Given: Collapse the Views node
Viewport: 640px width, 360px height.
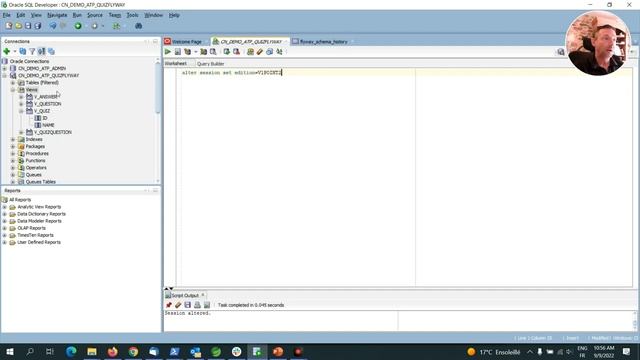Looking at the screenshot, I should pyautogui.click(x=13, y=90).
